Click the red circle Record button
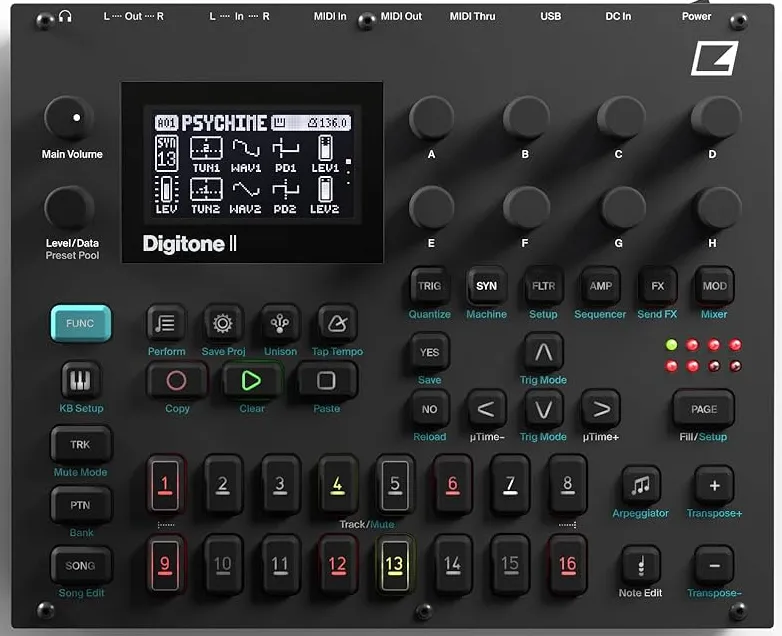 [x=177, y=381]
